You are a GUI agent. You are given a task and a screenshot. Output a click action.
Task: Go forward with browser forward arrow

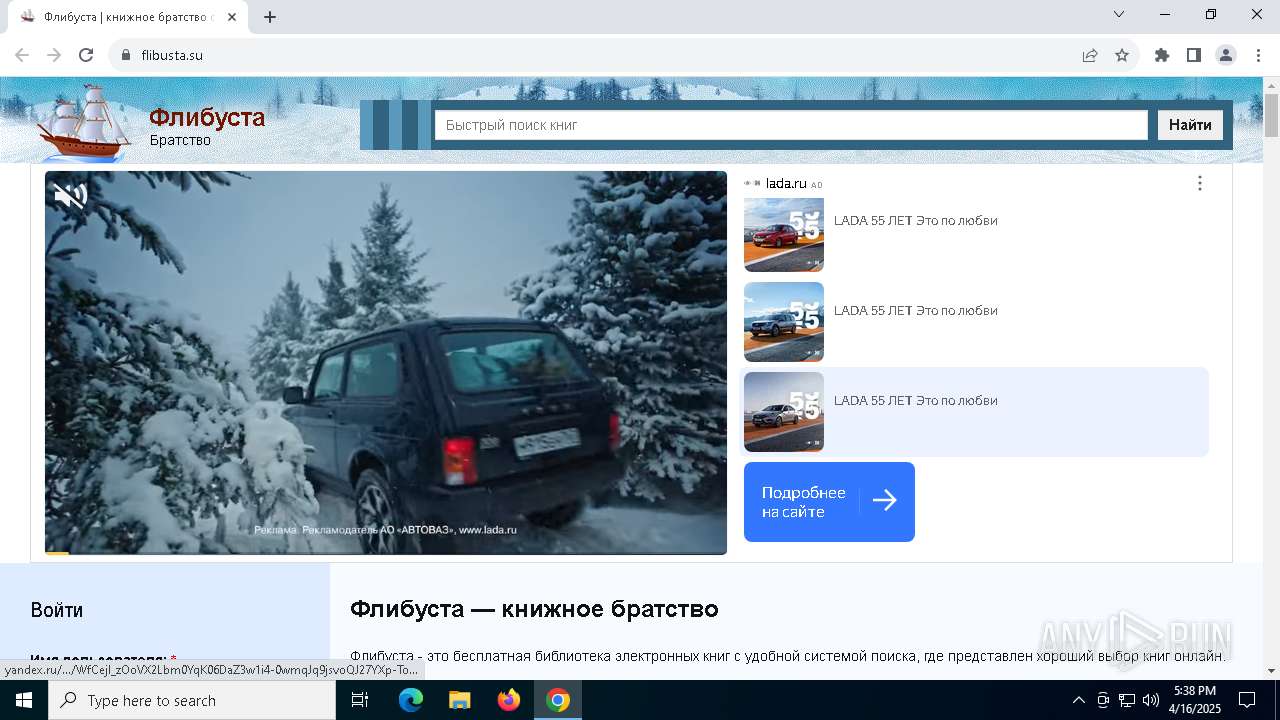pos(54,55)
